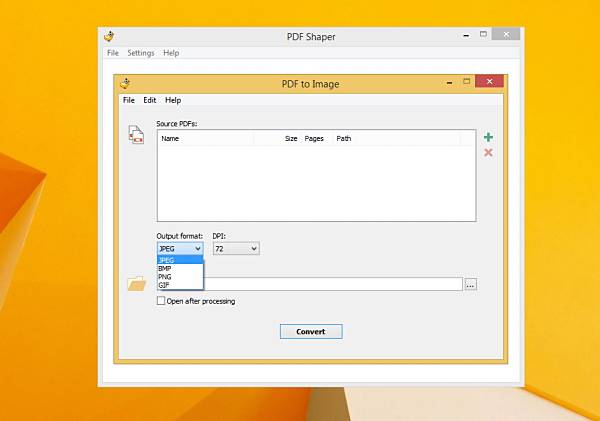Open the DPI dropdown showing 72
The width and height of the screenshot is (600, 421).
click(236, 249)
